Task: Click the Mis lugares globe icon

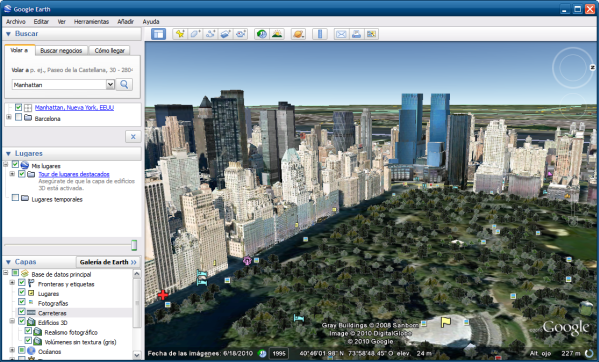Action: 24,165
